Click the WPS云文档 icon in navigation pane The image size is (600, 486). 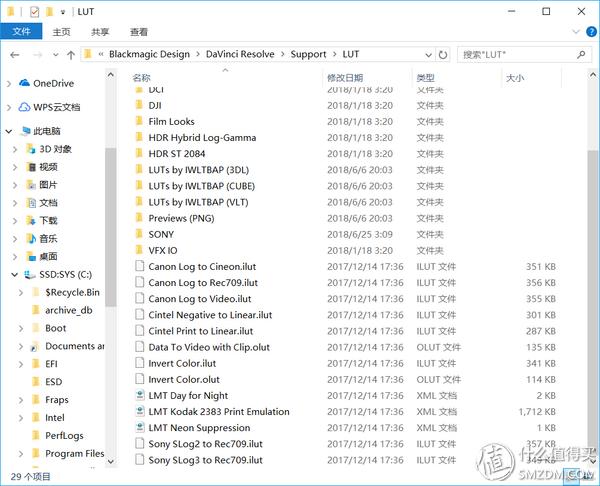click(x=24, y=107)
